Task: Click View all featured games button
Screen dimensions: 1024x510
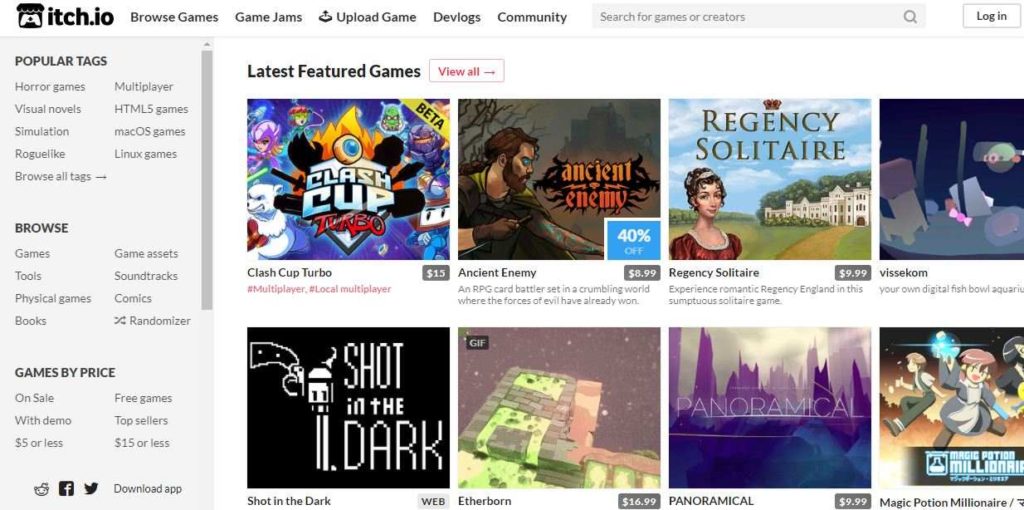Action: coord(466,71)
